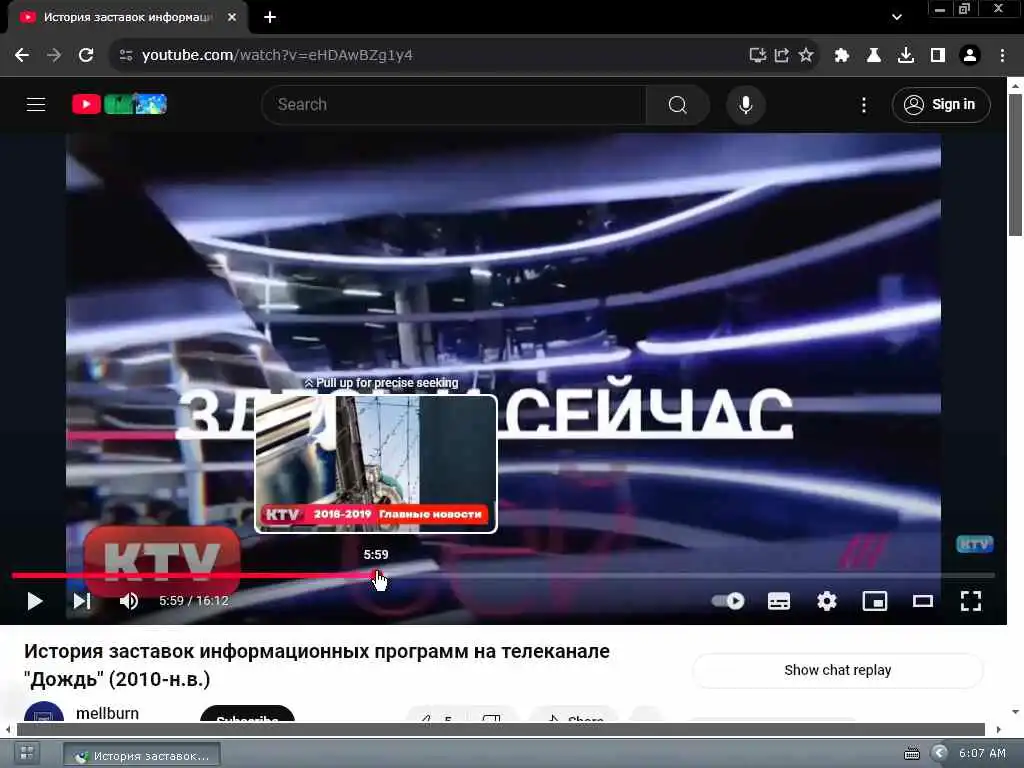Reload the YouTube page
1024x768 pixels.
86,55
